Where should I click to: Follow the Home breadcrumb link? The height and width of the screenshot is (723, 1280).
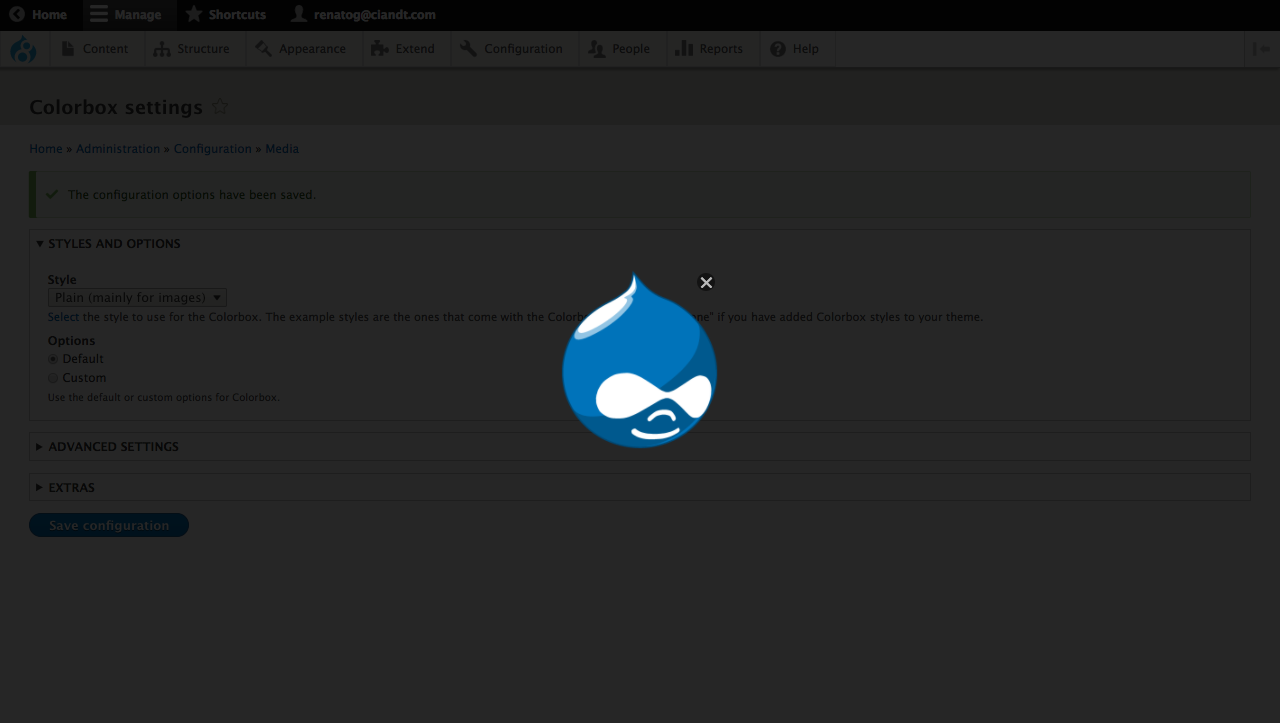click(46, 149)
